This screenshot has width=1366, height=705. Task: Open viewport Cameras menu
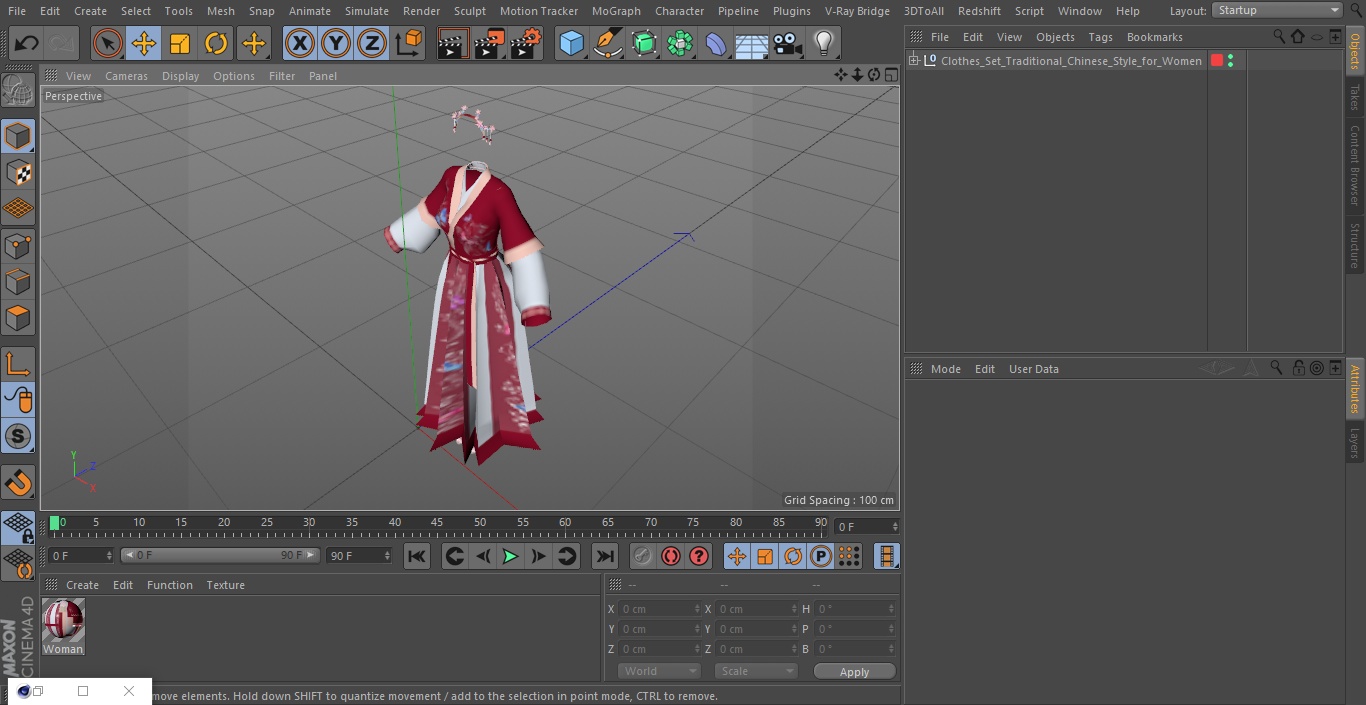click(126, 76)
